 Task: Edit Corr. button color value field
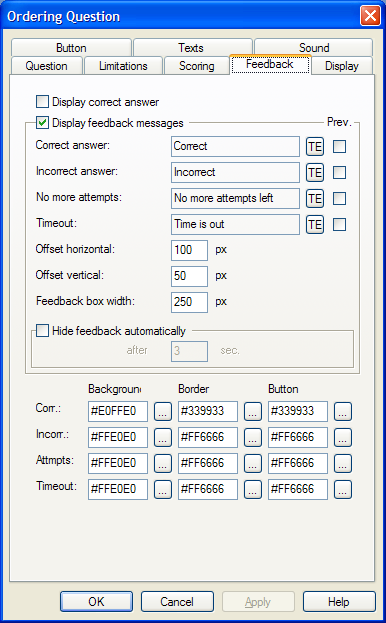[x=298, y=411]
